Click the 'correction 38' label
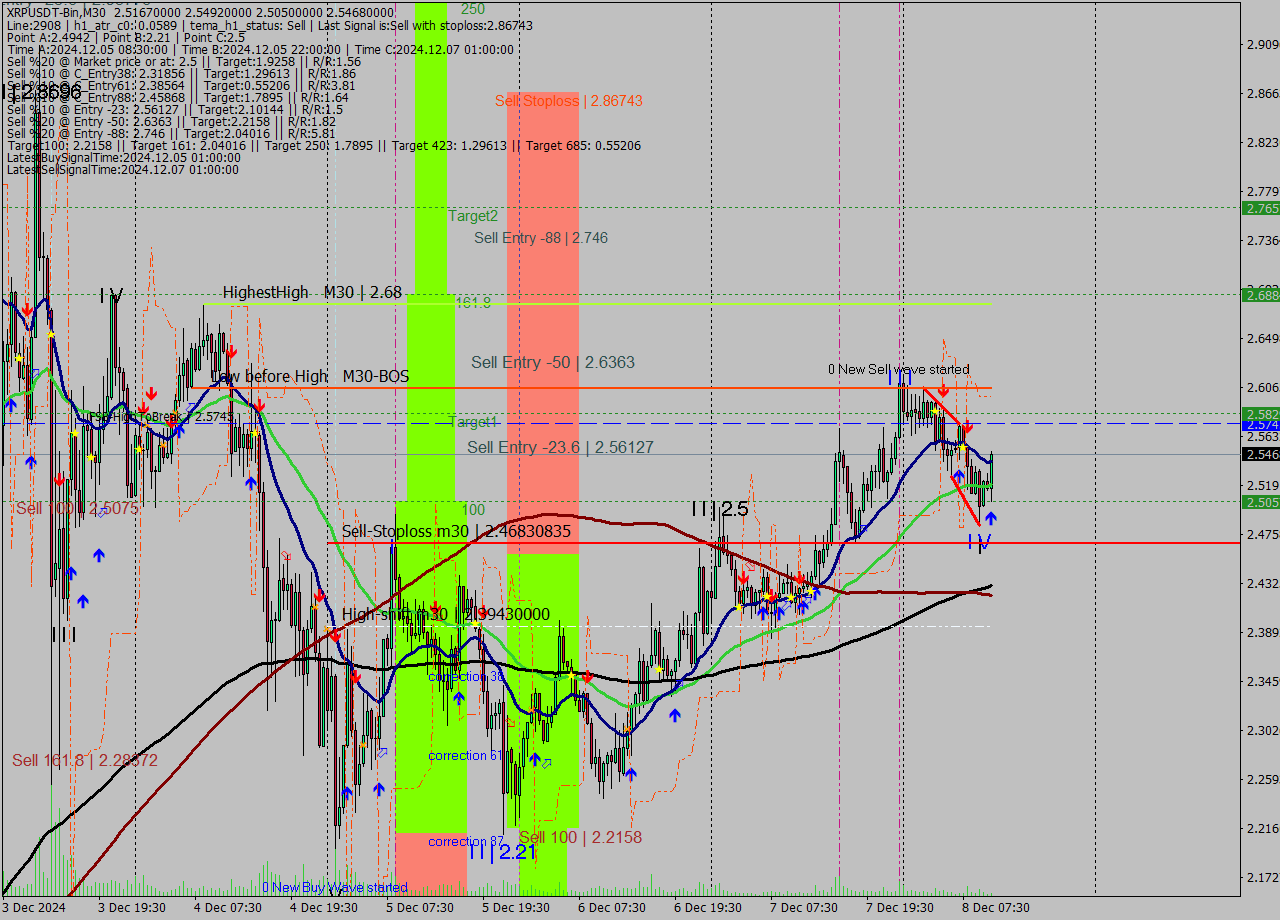The height and width of the screenshot is (920, 1280). click(x=465, y=676)
